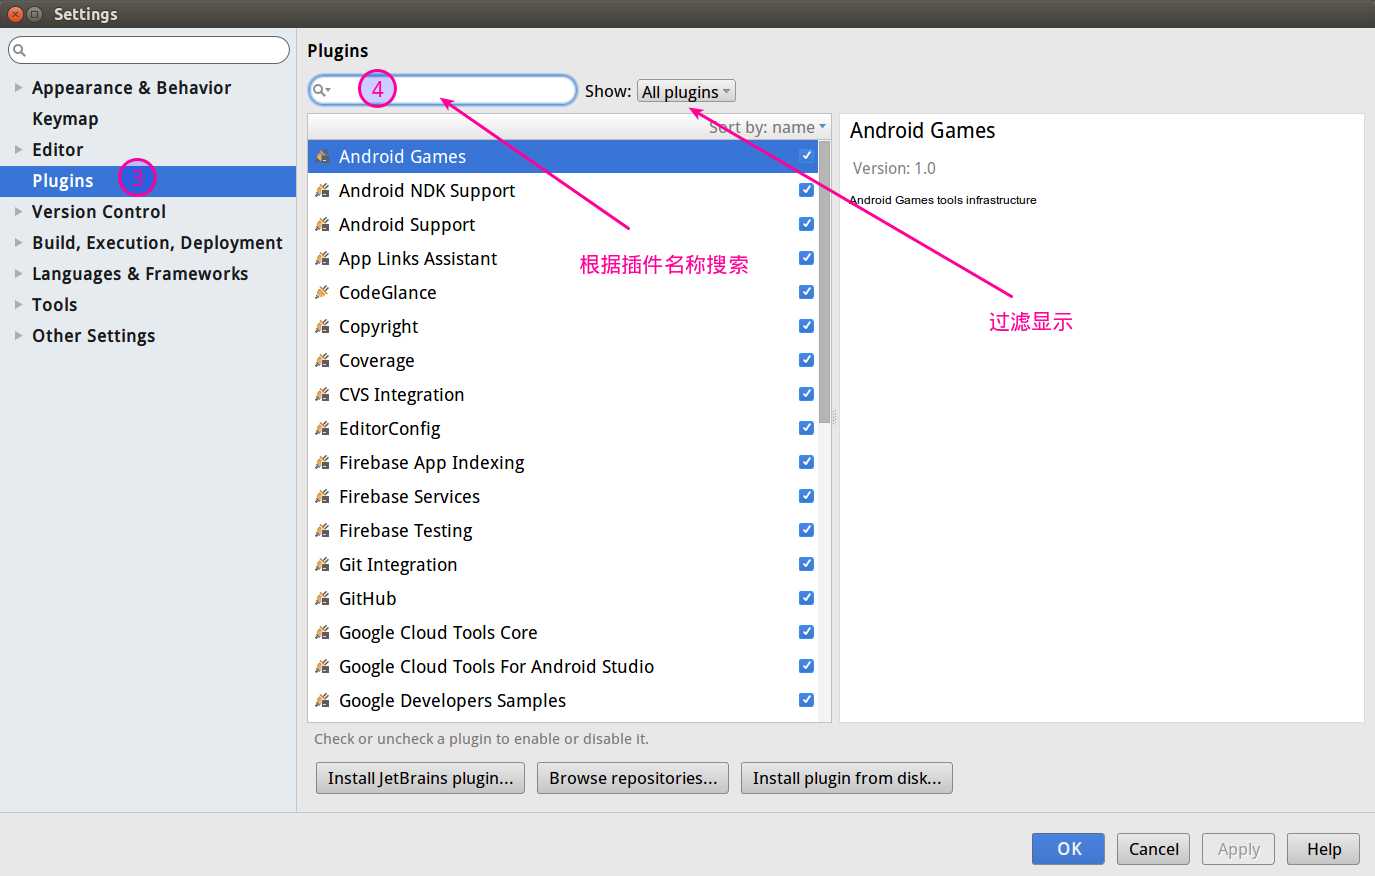
Task: Open Version Control settings
Action: [x=99, y=212]
